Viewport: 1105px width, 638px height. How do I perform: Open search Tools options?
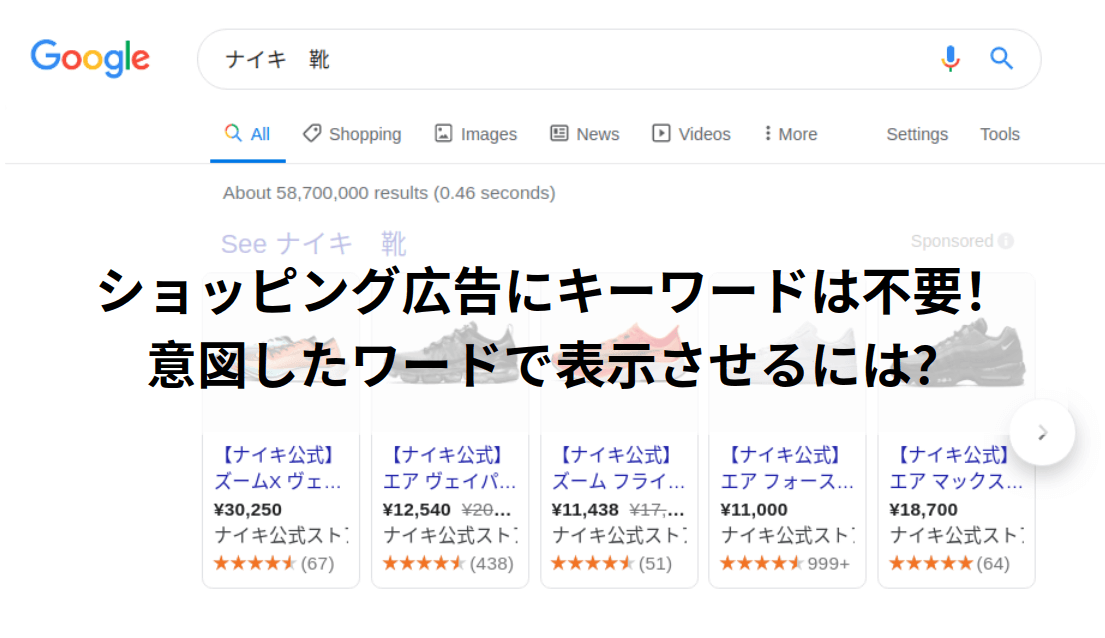pos(999,134)
